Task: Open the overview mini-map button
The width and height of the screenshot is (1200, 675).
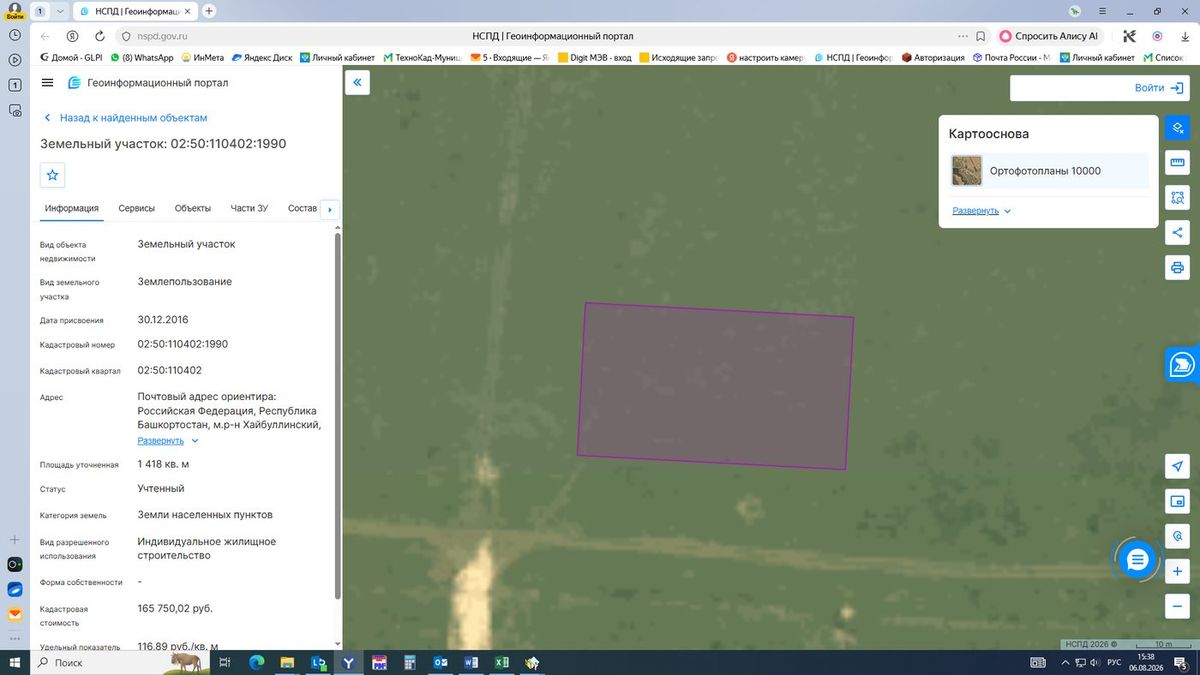Action: coord(1177,501)
